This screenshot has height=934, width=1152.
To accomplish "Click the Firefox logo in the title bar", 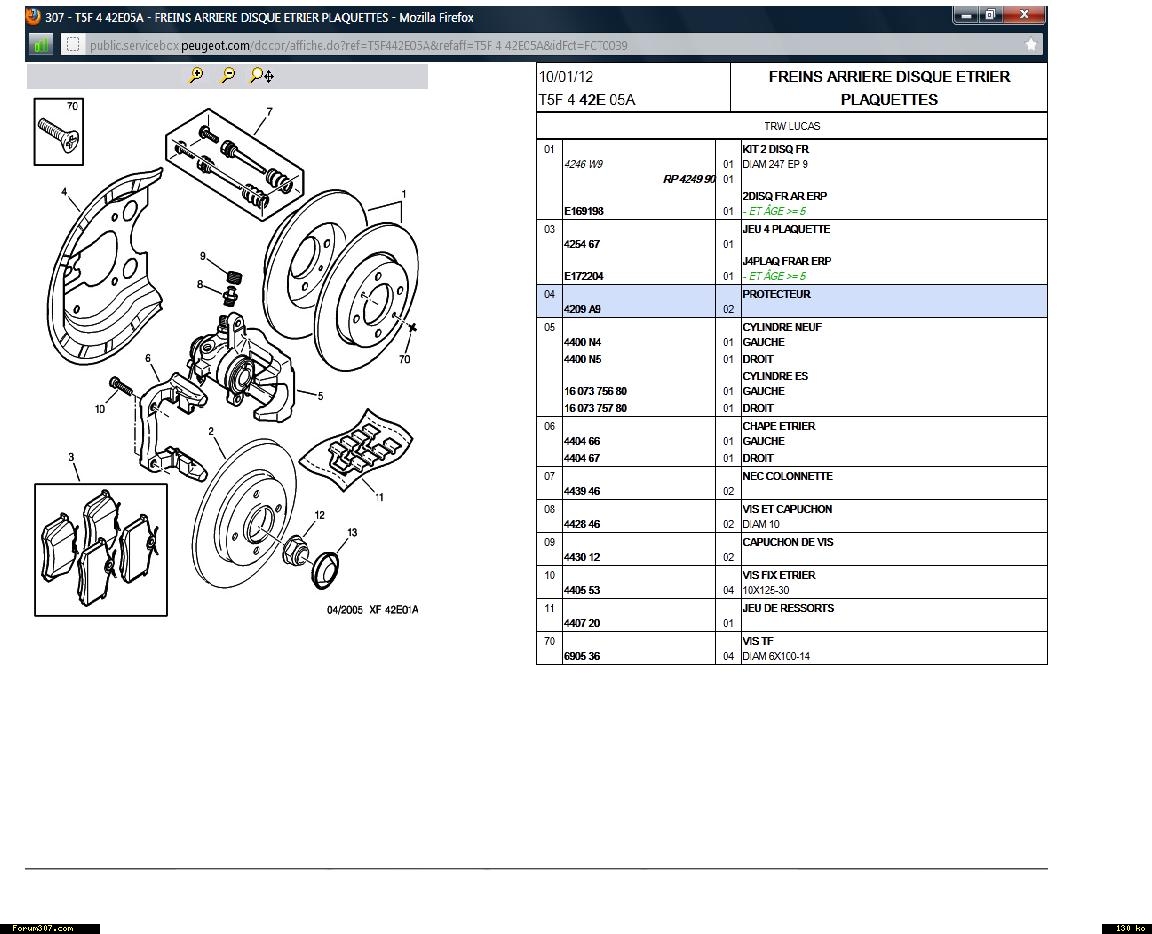I will pos(33,17).
